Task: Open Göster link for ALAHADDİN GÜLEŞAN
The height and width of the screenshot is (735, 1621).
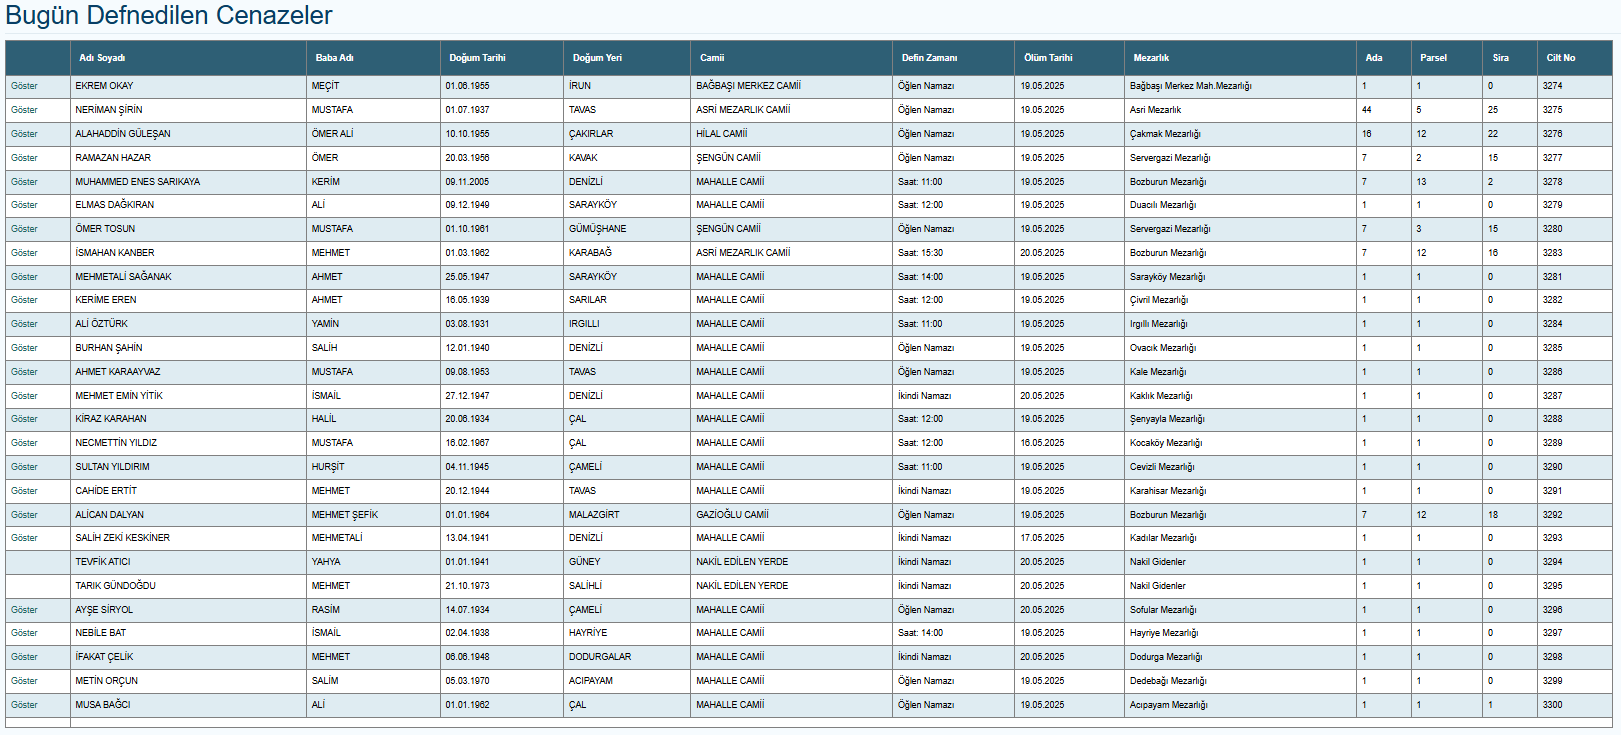Action: (x=24, y=134)
